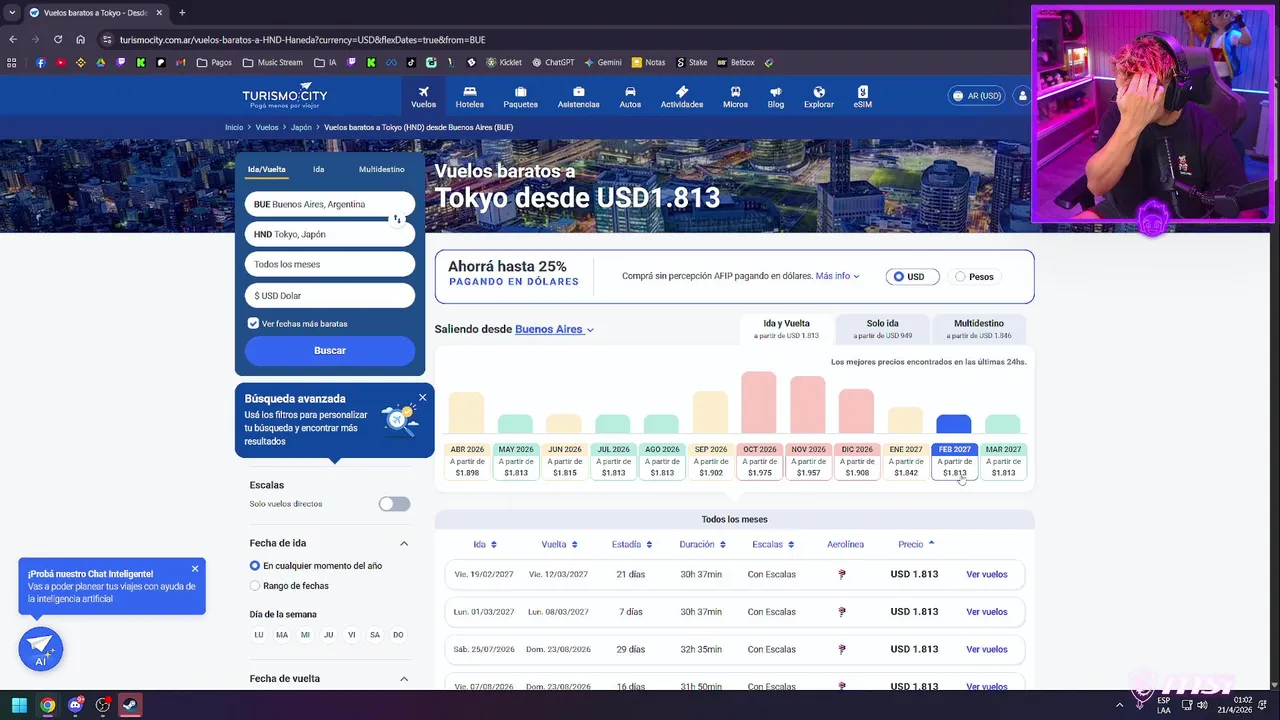Go to browser home page icon
This screenshot has height=720, width=1280.
coord(81,39)
